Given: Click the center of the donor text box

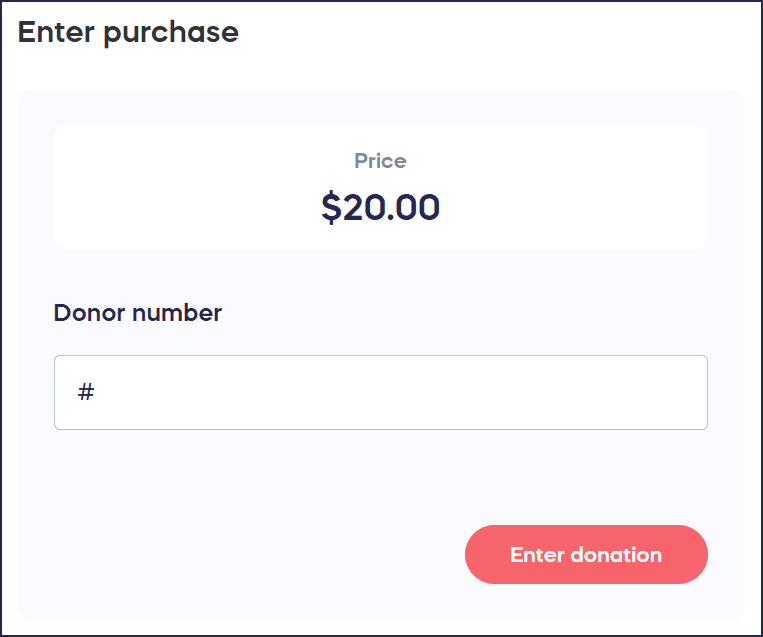Looking at the screenshot, I should pyautogui.click(x=380, y=392).
